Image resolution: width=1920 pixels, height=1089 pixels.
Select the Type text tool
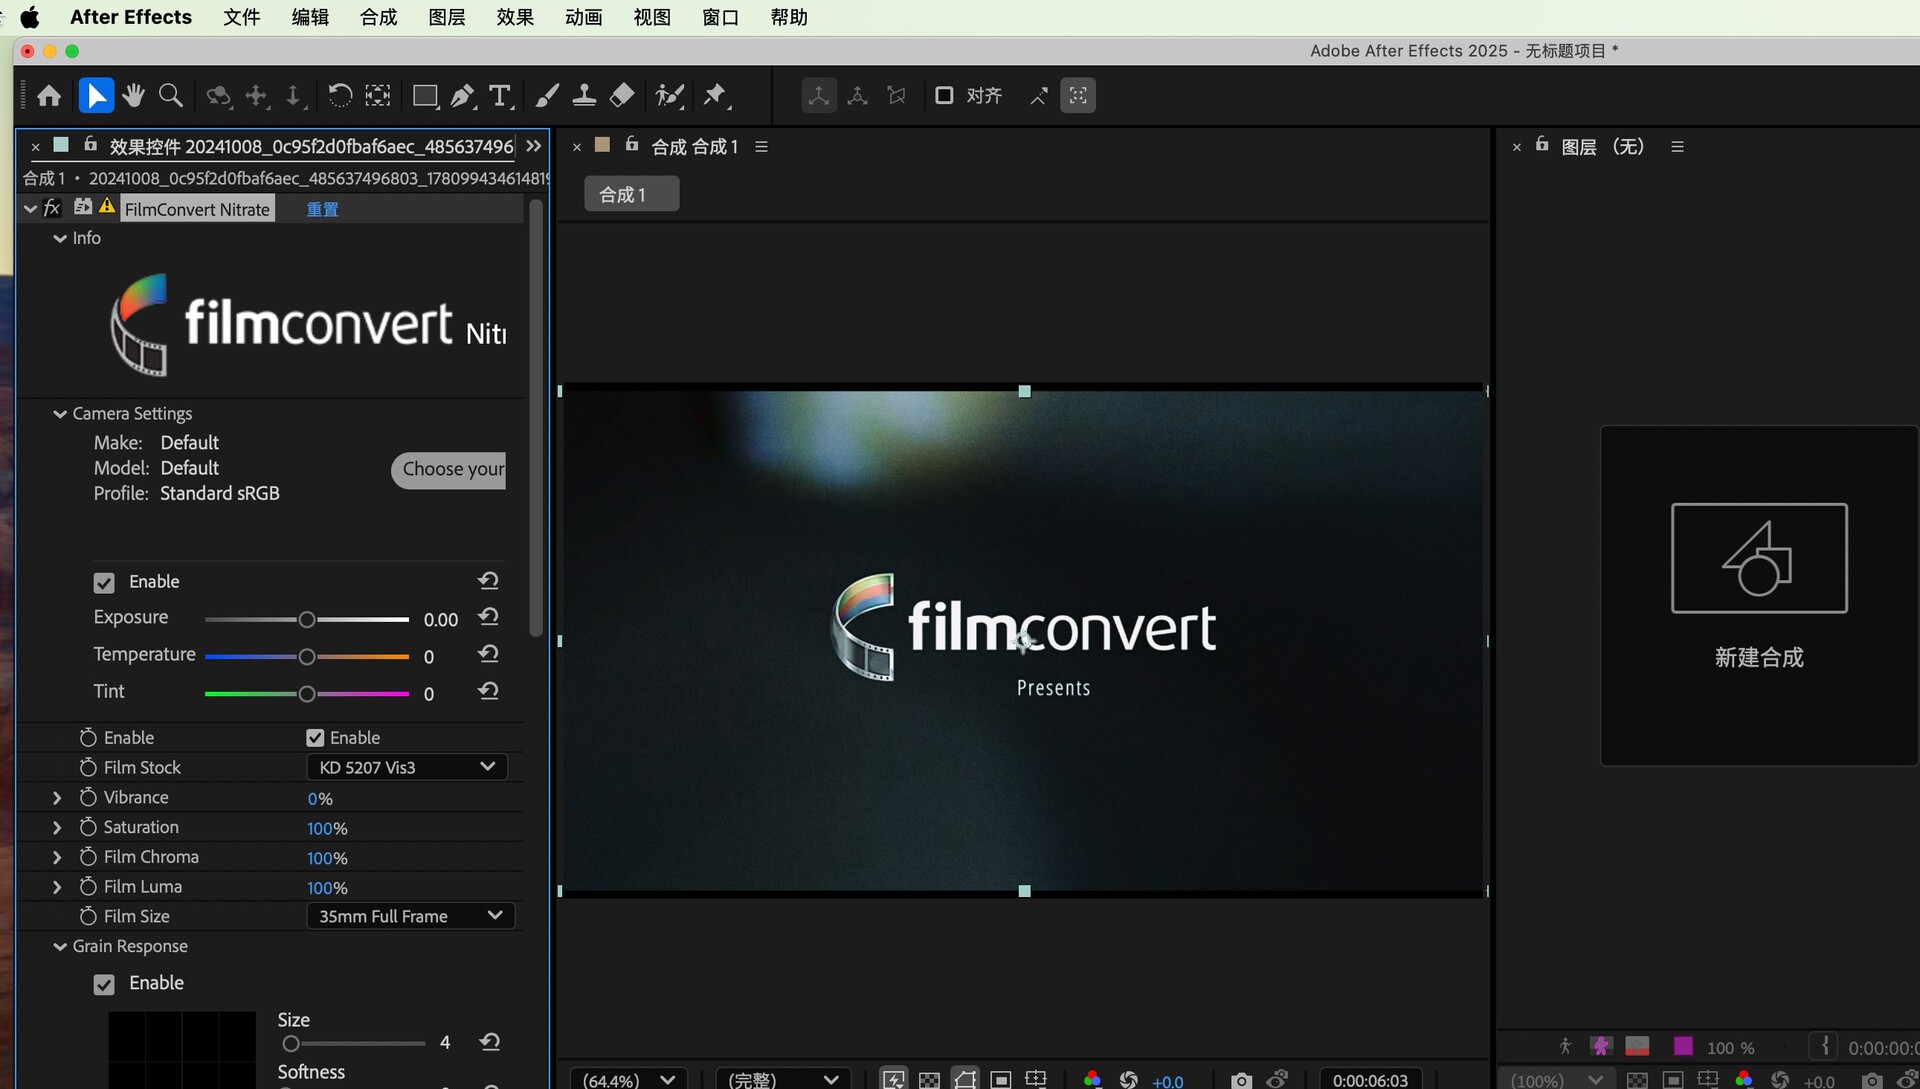point(500,96)
